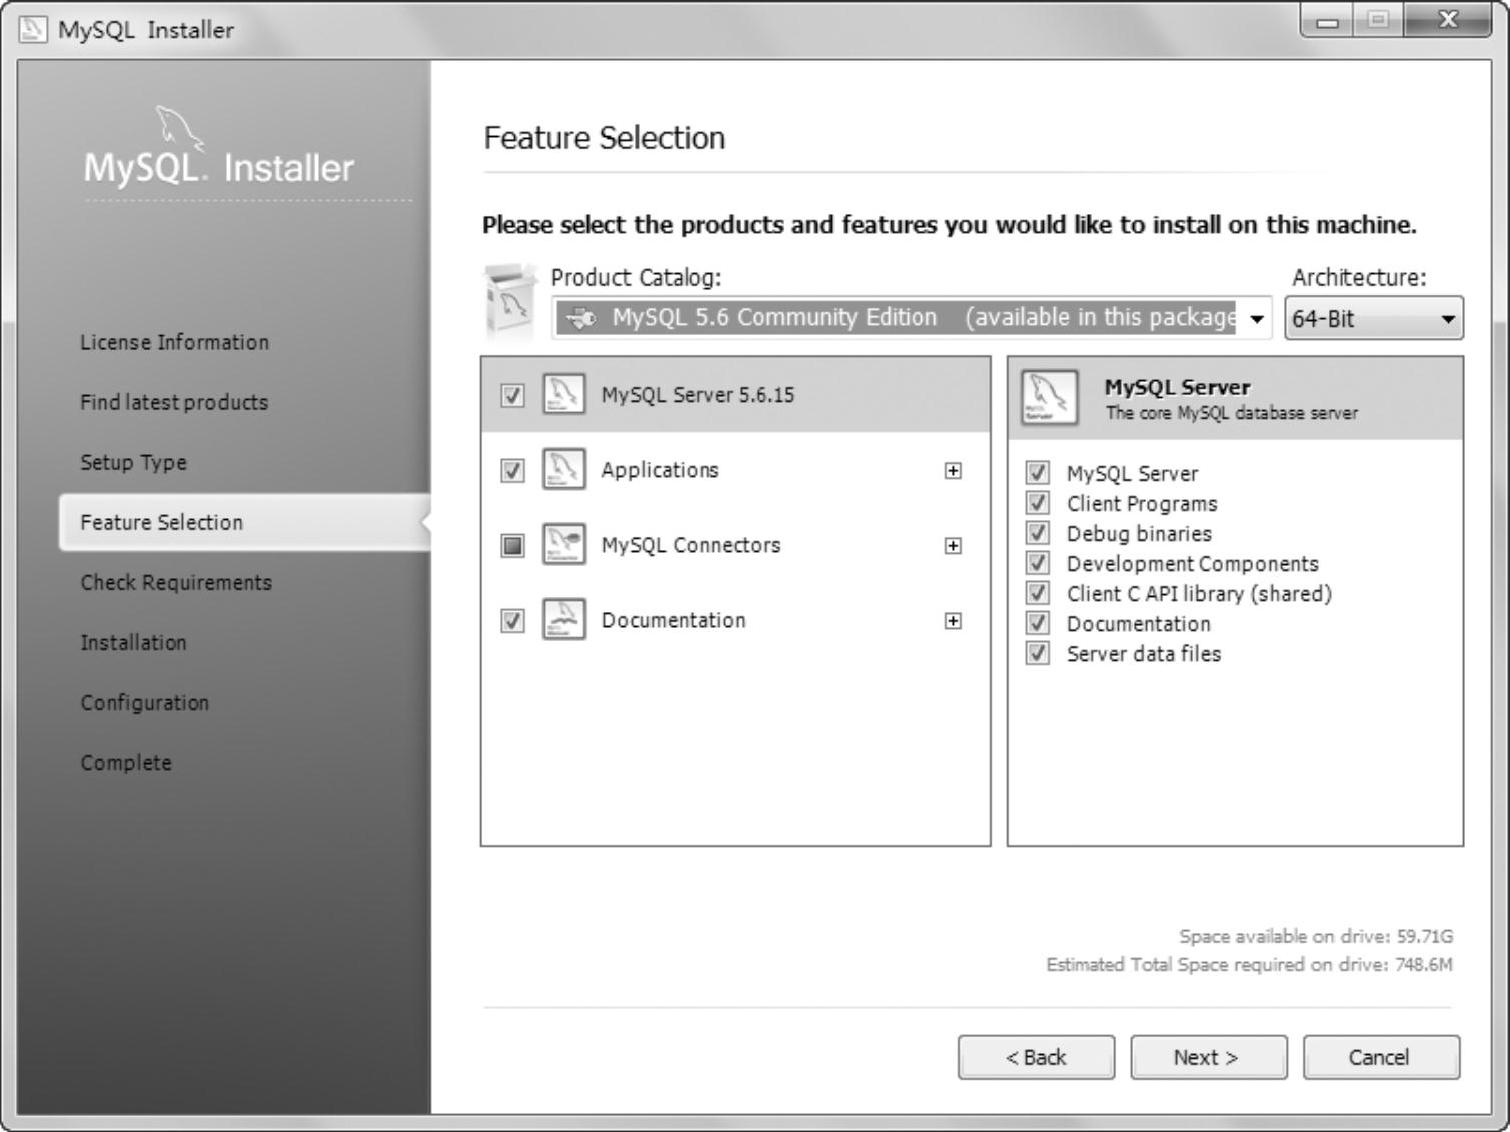The height and width of the screenshot is (1132, 1510).
Task: Click the 'Client Programs' feature label
Action: pos(1142,504)
